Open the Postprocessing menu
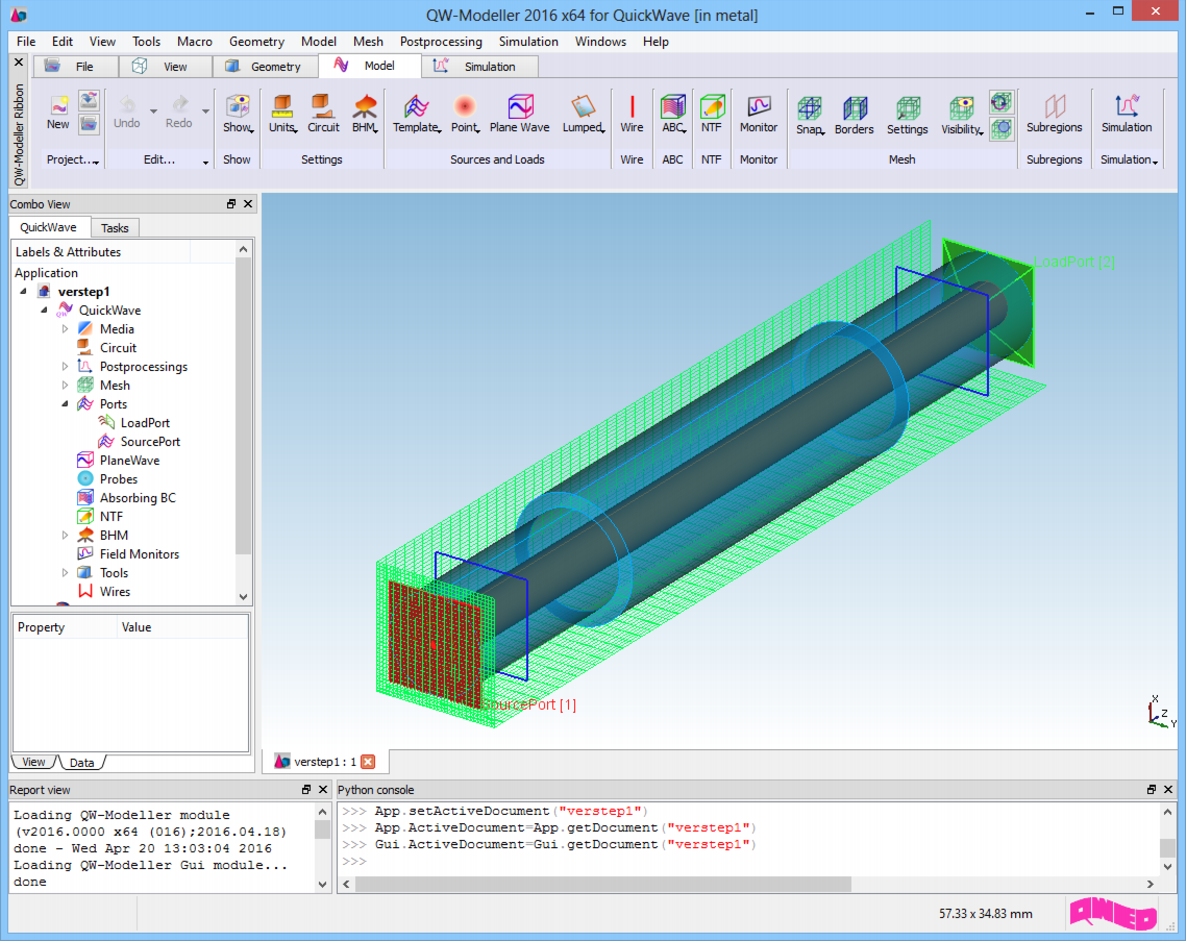The height and width of the screenshot is (943, 1187). coord(441,42)
